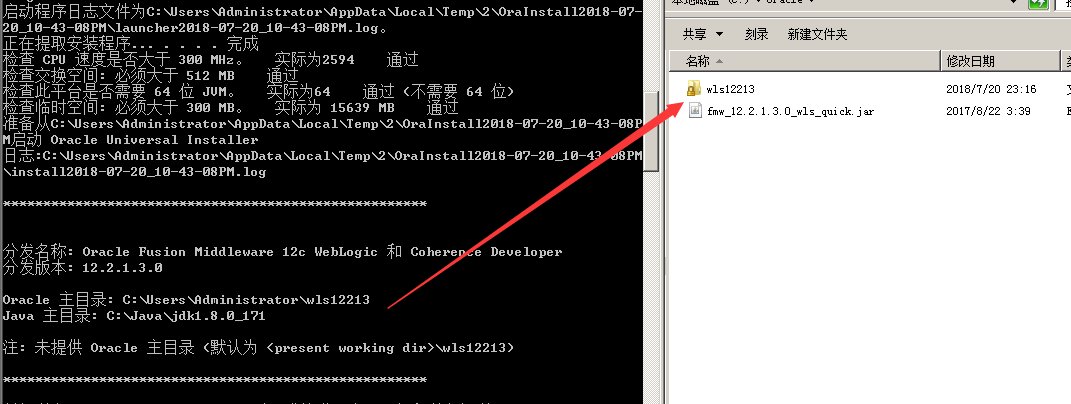Screen dimensions: 1071x404
Task: Select the wls12213 folder name
Action: [x=730, y=89]
